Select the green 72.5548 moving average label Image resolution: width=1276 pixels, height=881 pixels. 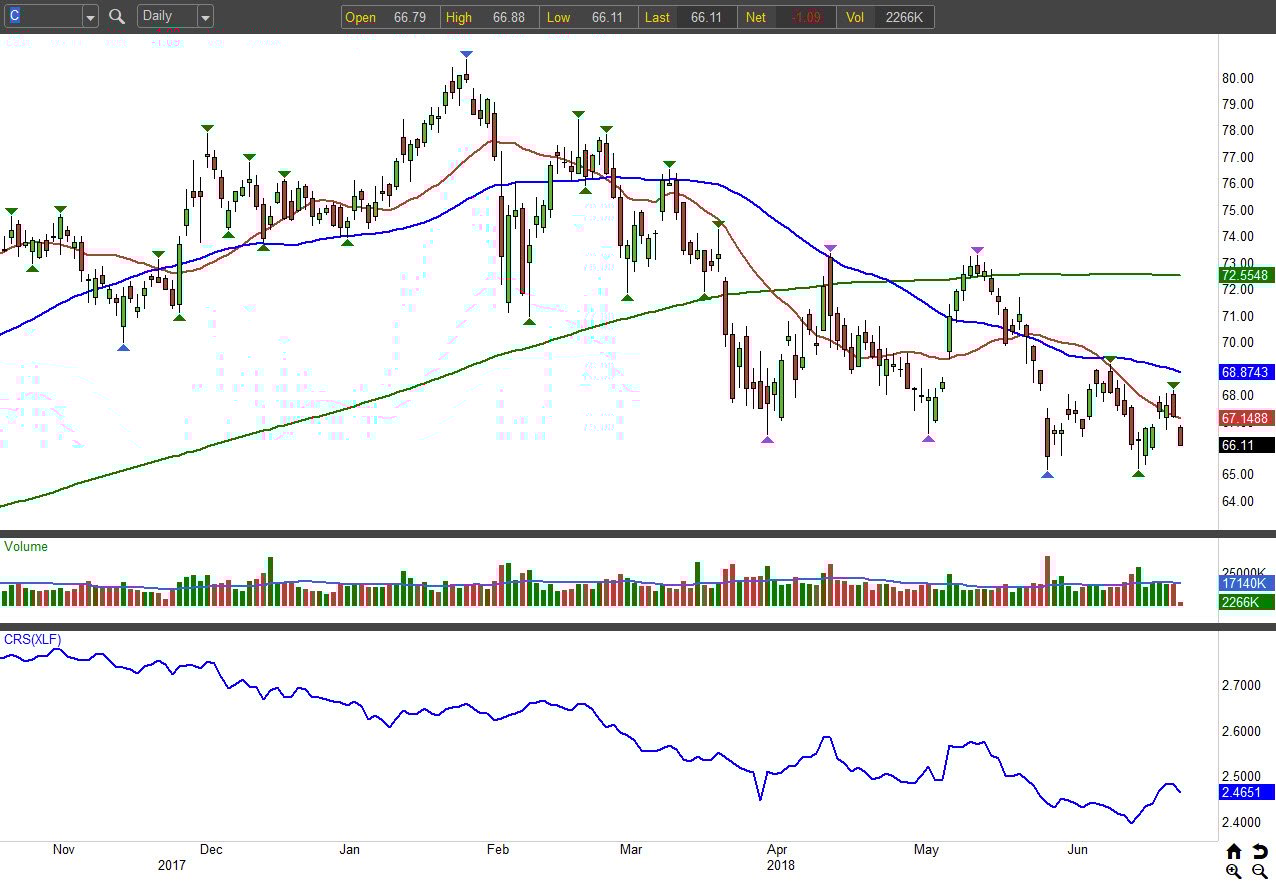point(1246,275)
